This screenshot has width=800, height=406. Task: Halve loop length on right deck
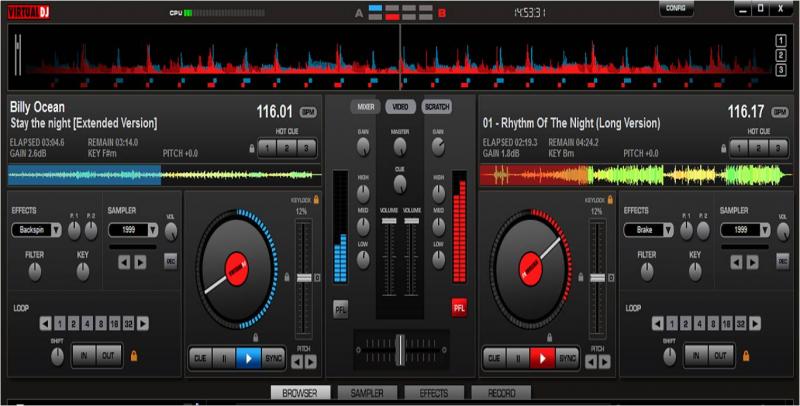point(658,323)
